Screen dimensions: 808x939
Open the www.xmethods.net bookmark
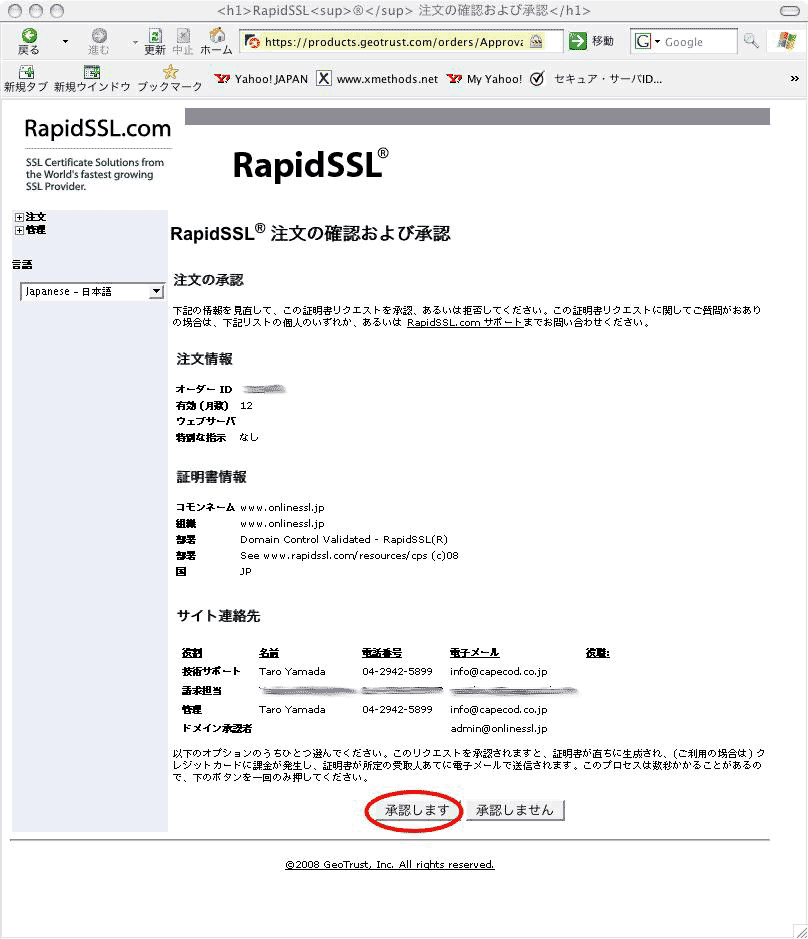tap(378, 79)
